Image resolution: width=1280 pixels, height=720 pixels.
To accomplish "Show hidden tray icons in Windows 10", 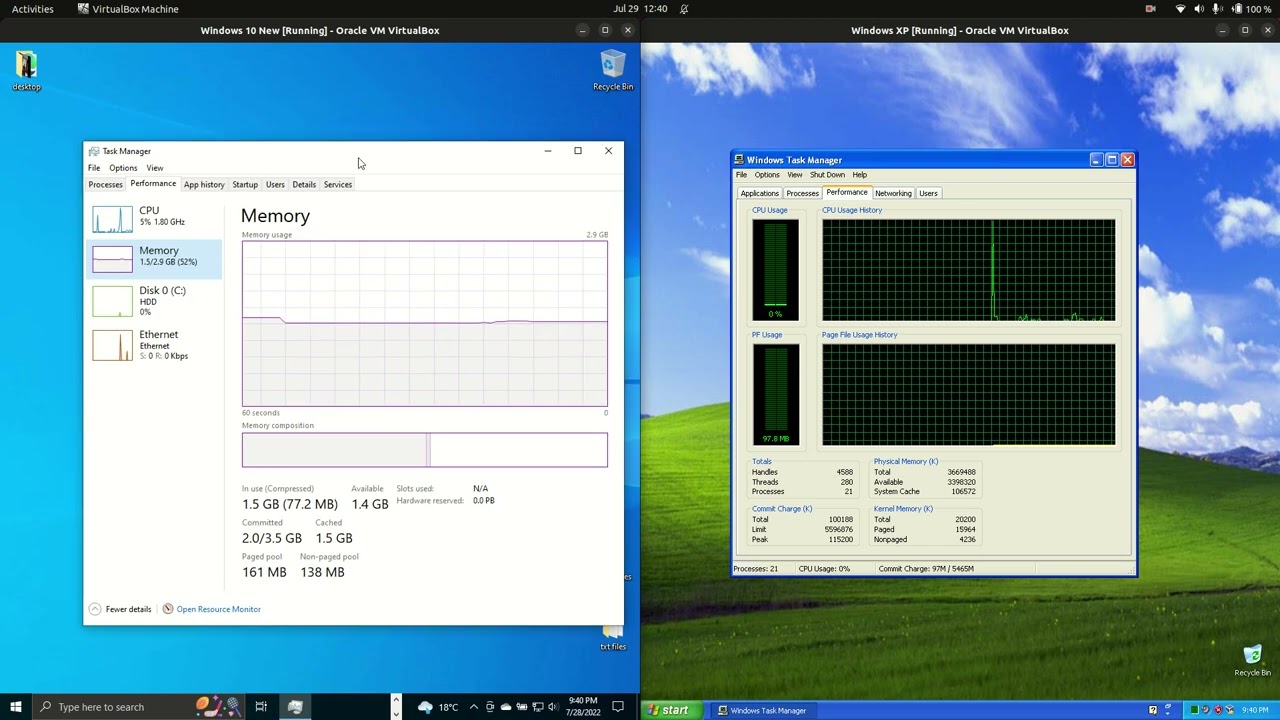I will pyautogui.click(x=474, y=707).
